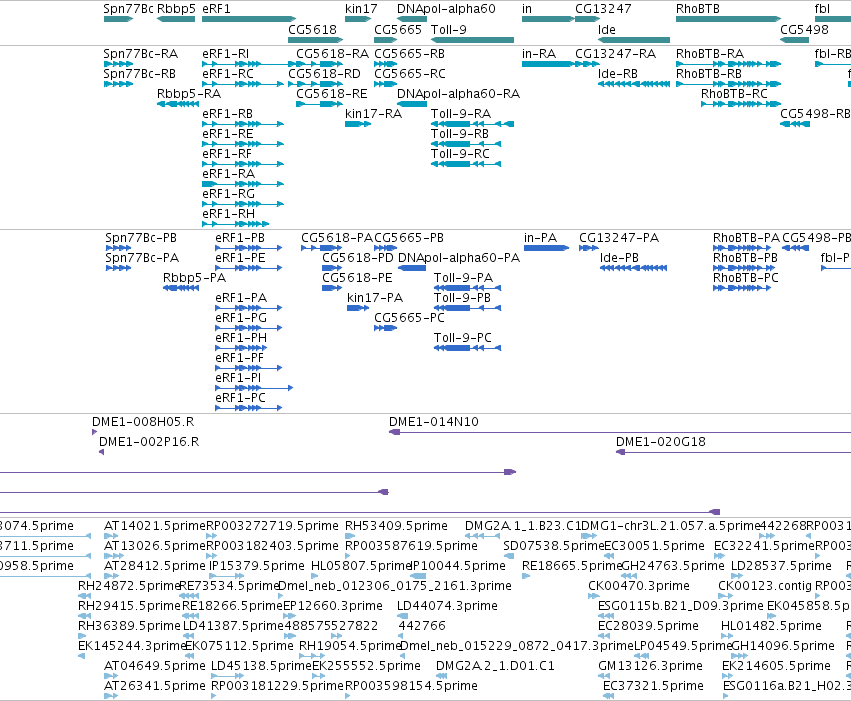Select protein eRF1-PI
This screenshot has width=851, height=701.
(x=238, y=377)
